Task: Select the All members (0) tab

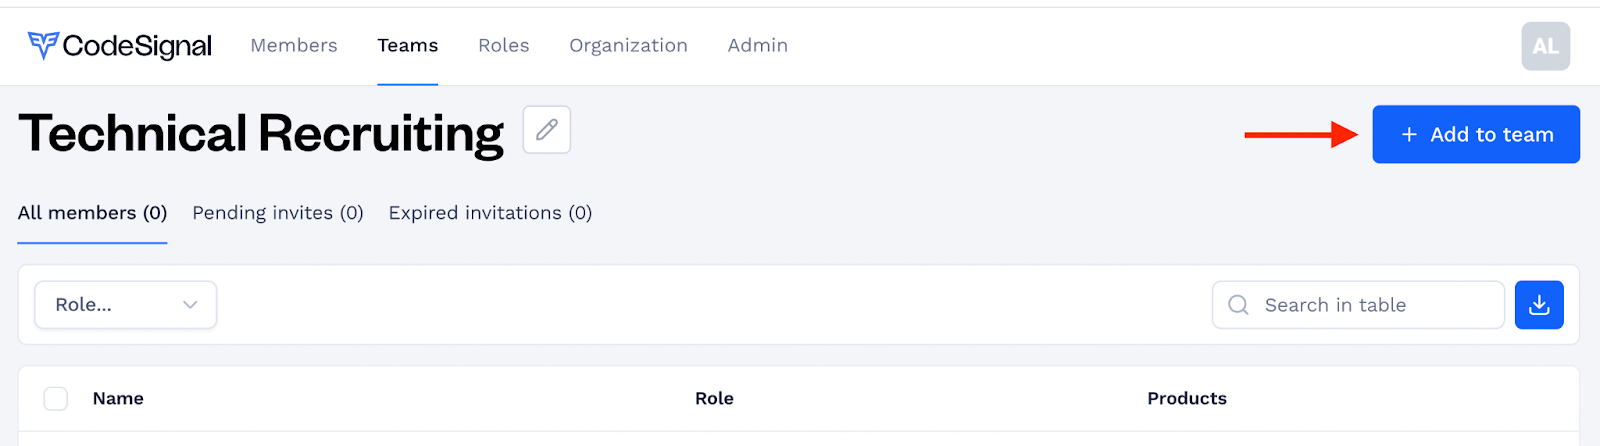Action: (x=92, y=213)
